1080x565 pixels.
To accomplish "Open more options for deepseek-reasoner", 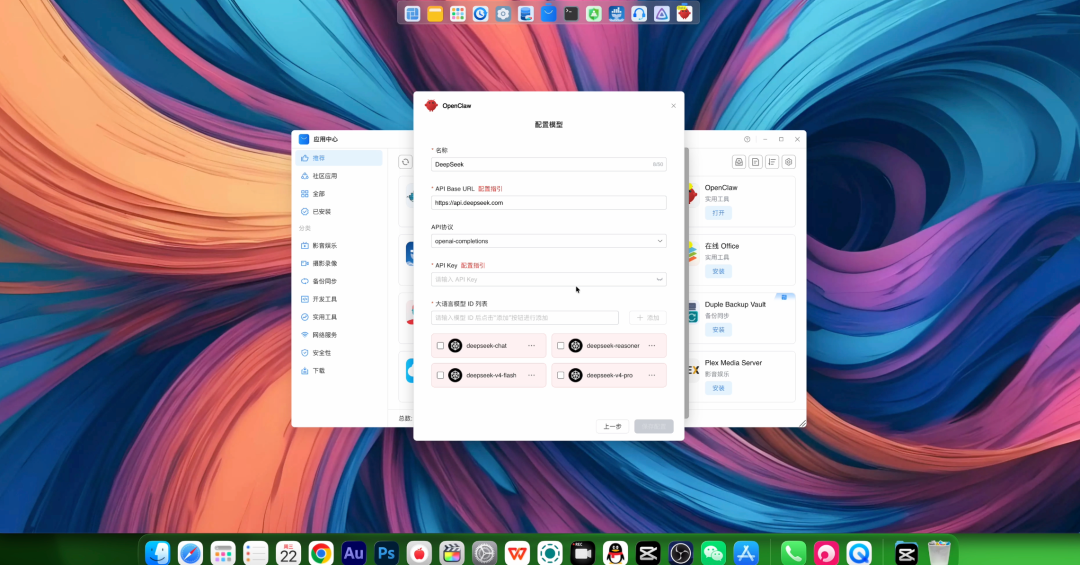I will (x=652, y=346).
